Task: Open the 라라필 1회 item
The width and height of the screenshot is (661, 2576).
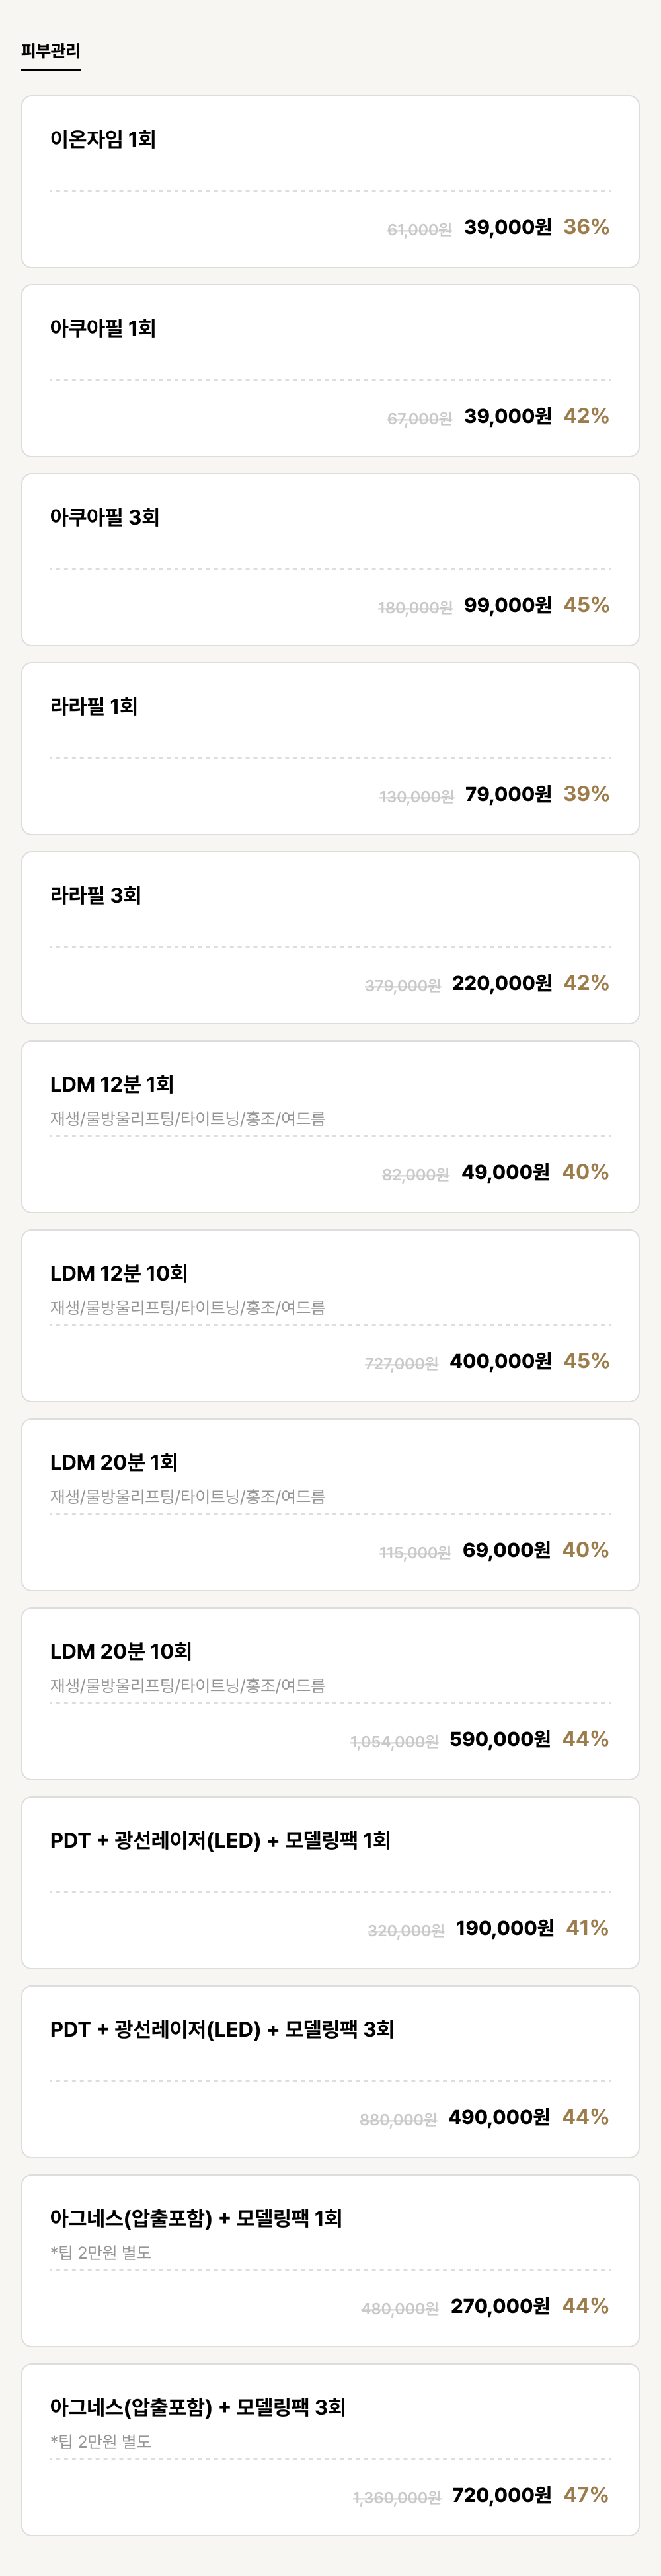Action: [330, 749]
